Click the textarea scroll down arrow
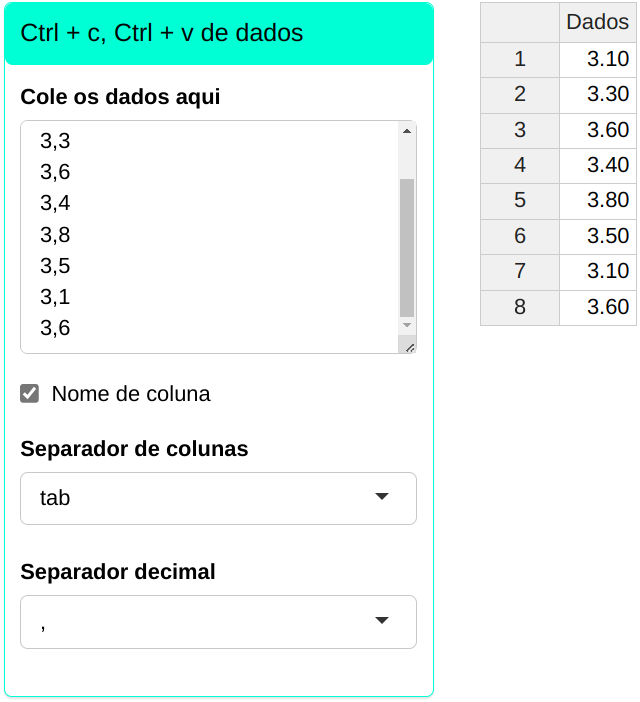Screen dimensions: 640x702 406,325
